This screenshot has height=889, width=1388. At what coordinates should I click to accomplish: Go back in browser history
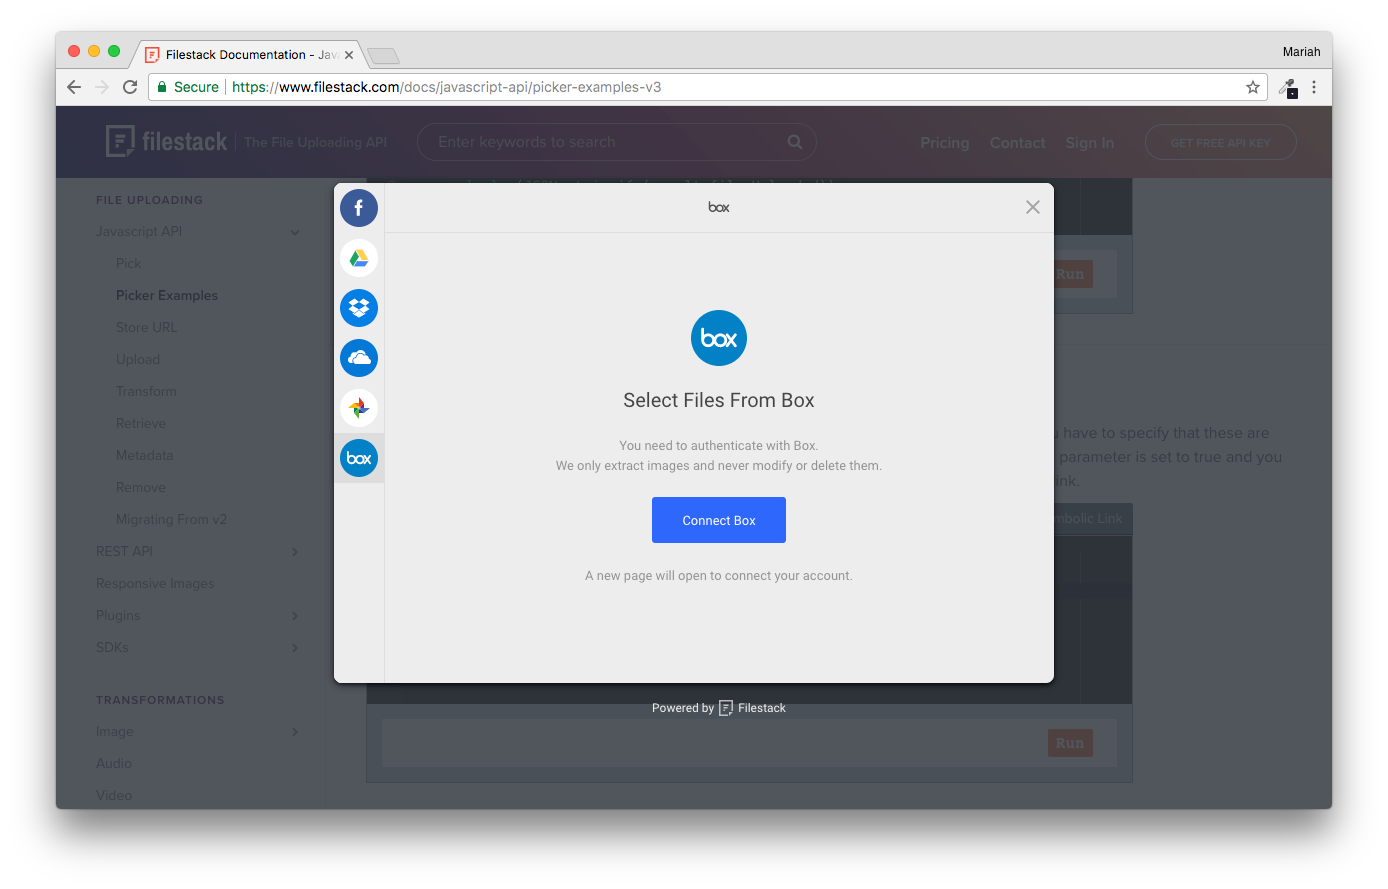click(x=74, y=87)
